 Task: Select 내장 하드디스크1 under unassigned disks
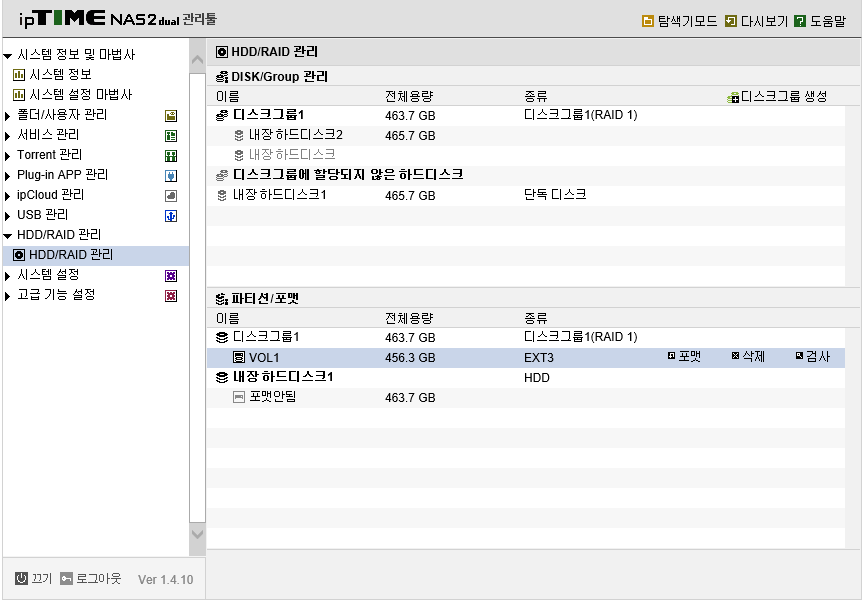tap(526, 195)
